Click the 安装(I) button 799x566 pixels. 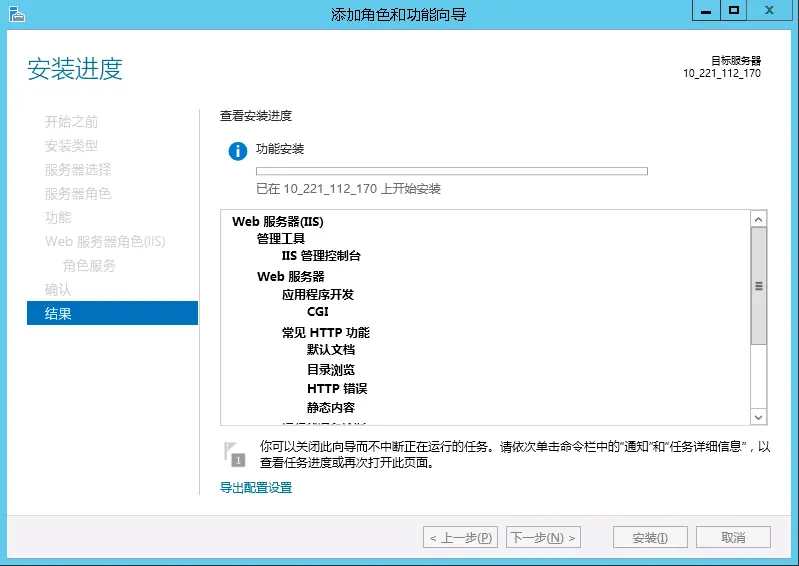650,537
